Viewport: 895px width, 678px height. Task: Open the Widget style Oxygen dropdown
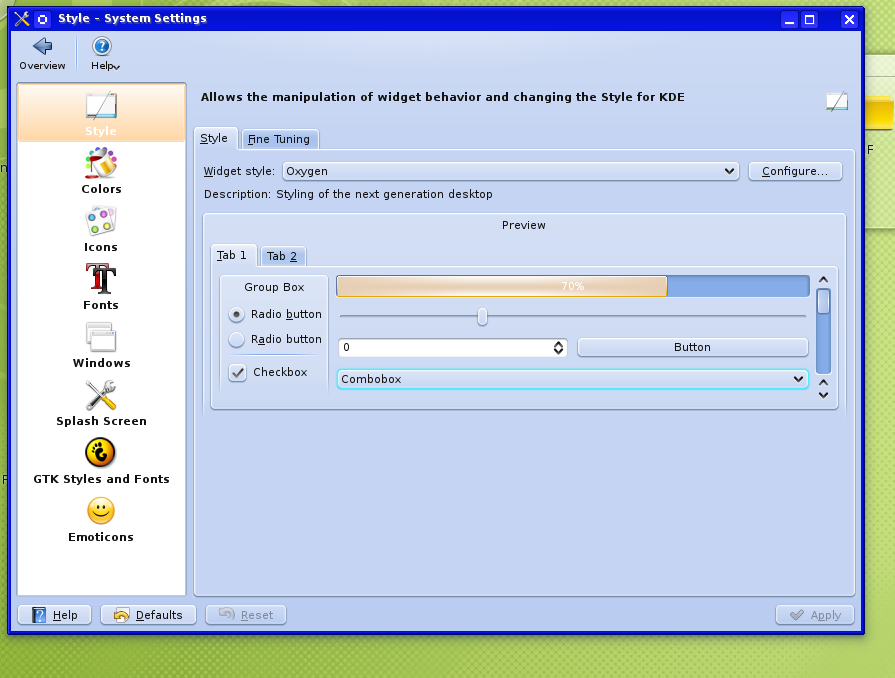[510, 171]
